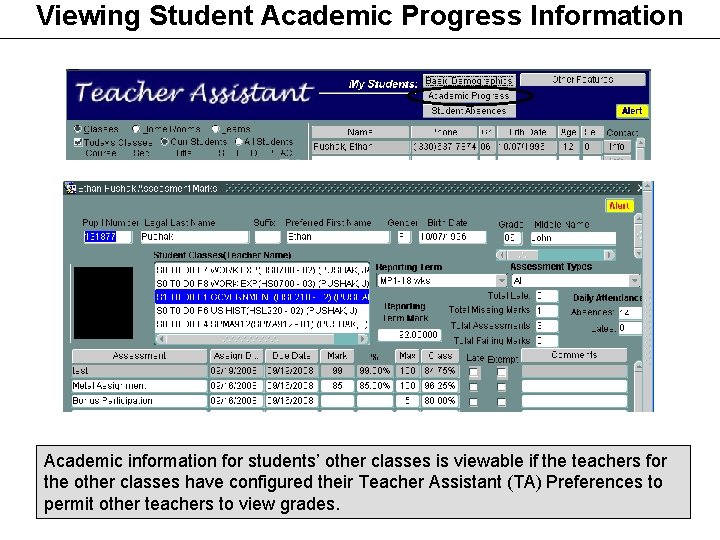Click the Gender field
Screen dimensions: 720x540
[x=403, y=237]
